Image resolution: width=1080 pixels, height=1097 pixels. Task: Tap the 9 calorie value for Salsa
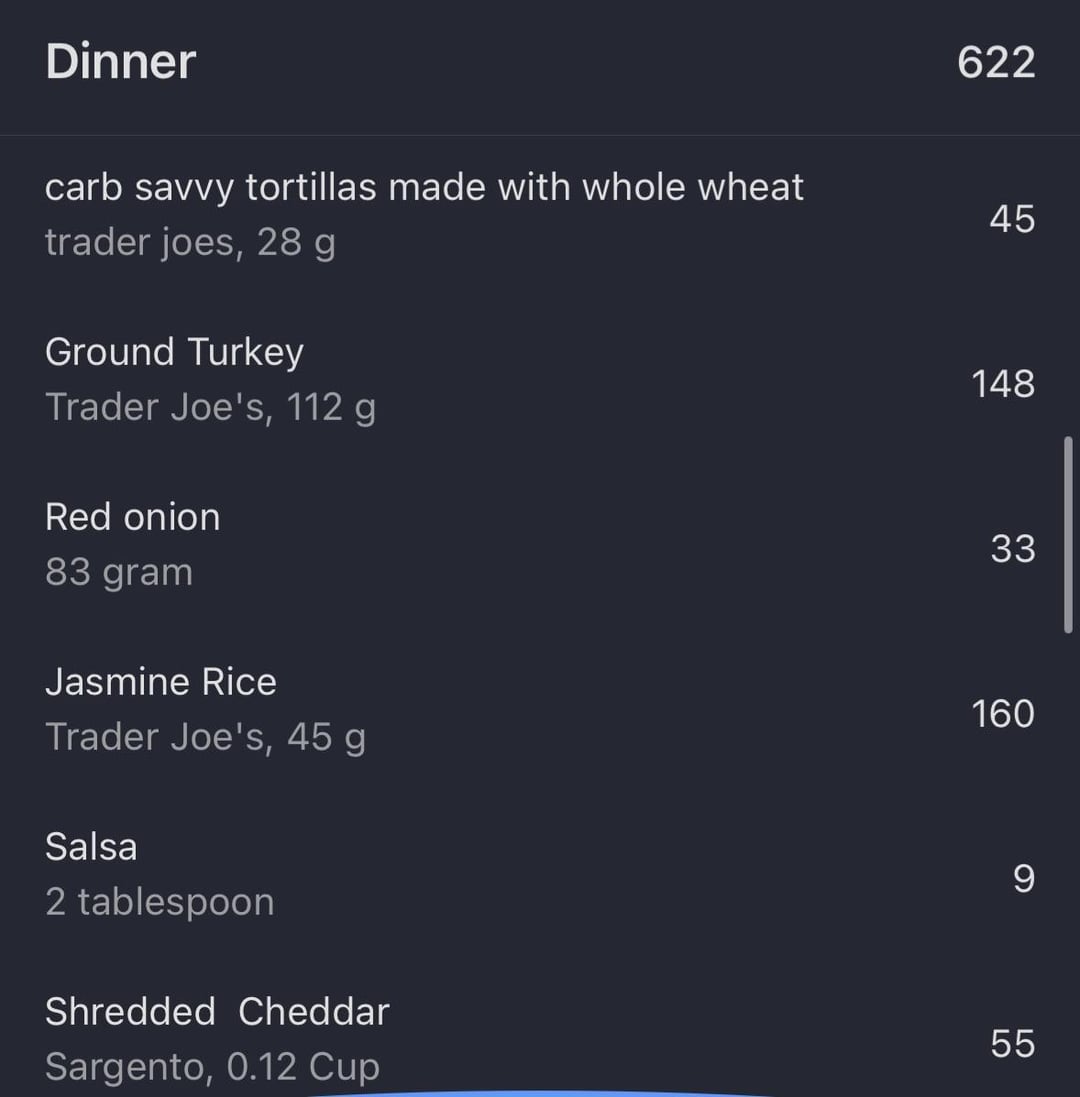1024,879
